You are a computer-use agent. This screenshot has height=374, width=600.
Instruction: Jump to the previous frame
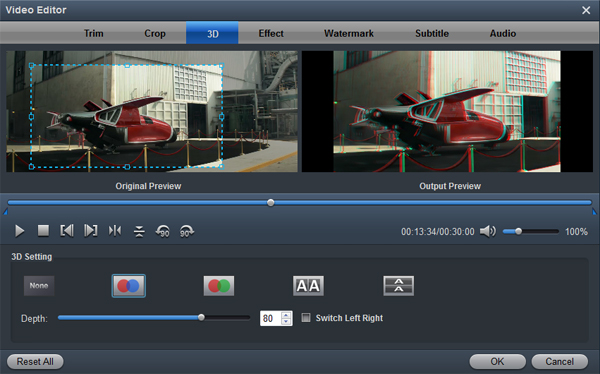point(67,231)
